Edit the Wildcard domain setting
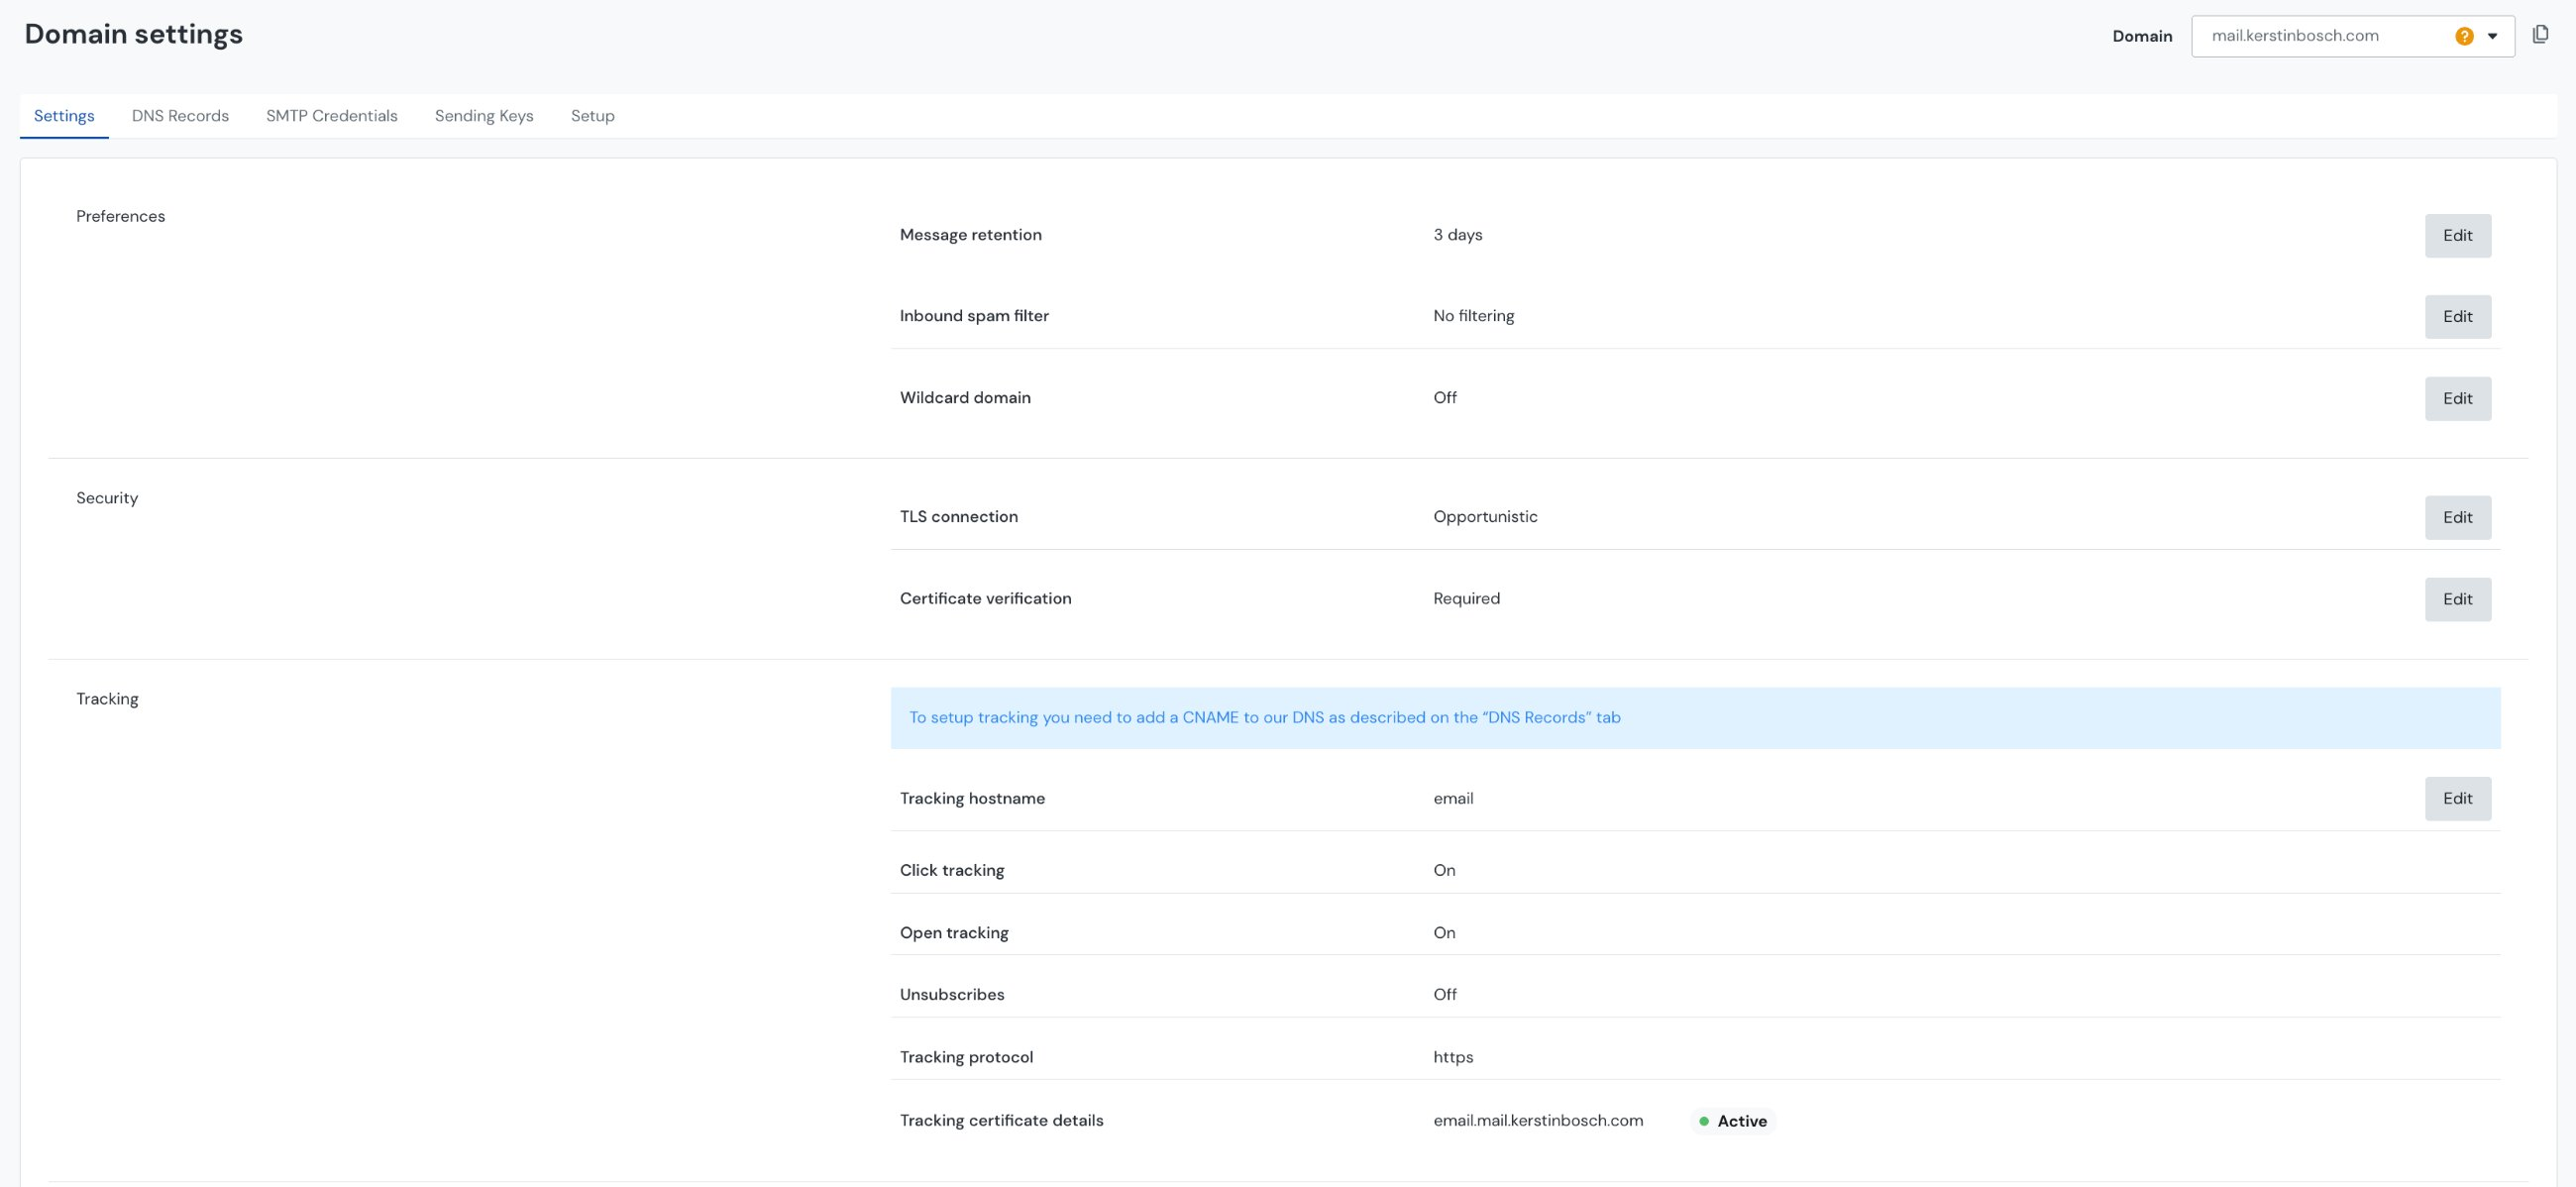Viewport: 2576px width, 1187px height. pyautogui.click(x=2457, y=398)
